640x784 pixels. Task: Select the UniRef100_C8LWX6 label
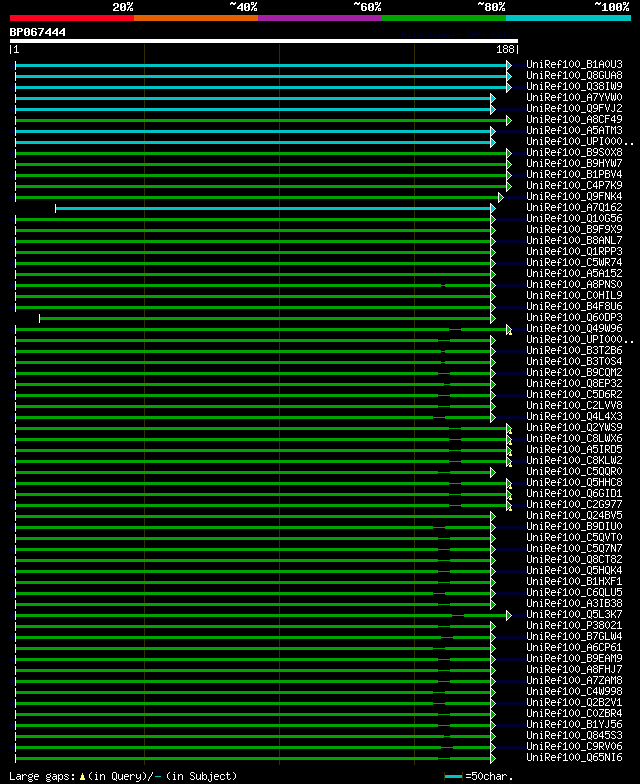click(574, 438)
